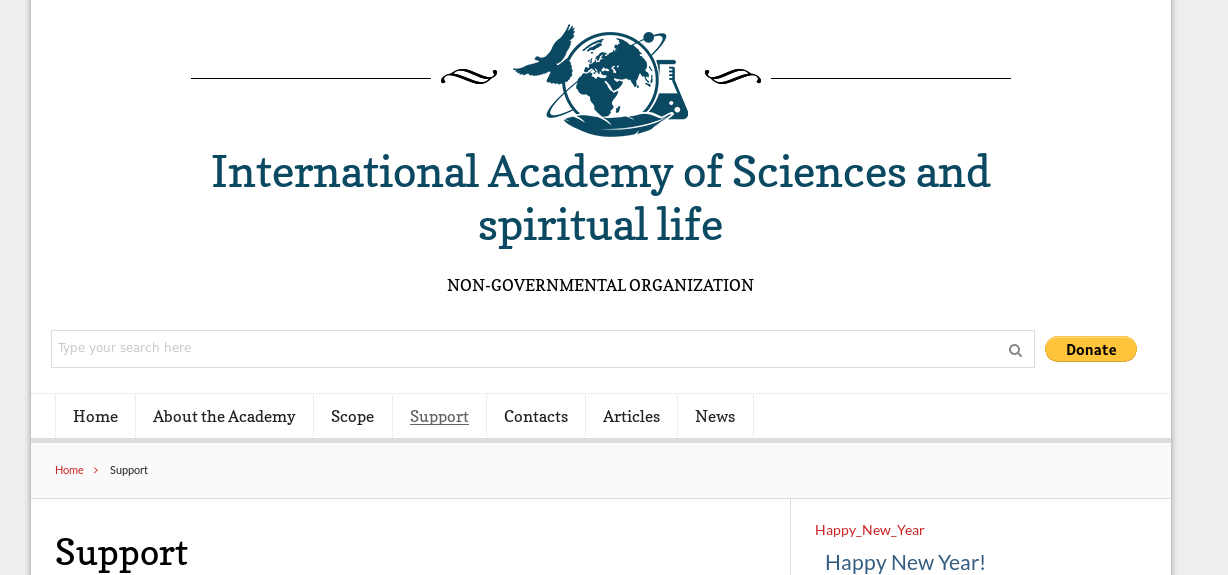The height and width of the screenshot is (575, 1228).
Task: Click the NON-GOVERNMENTAL ORGANIZATION tagline
Action: (x=600, y=286)
